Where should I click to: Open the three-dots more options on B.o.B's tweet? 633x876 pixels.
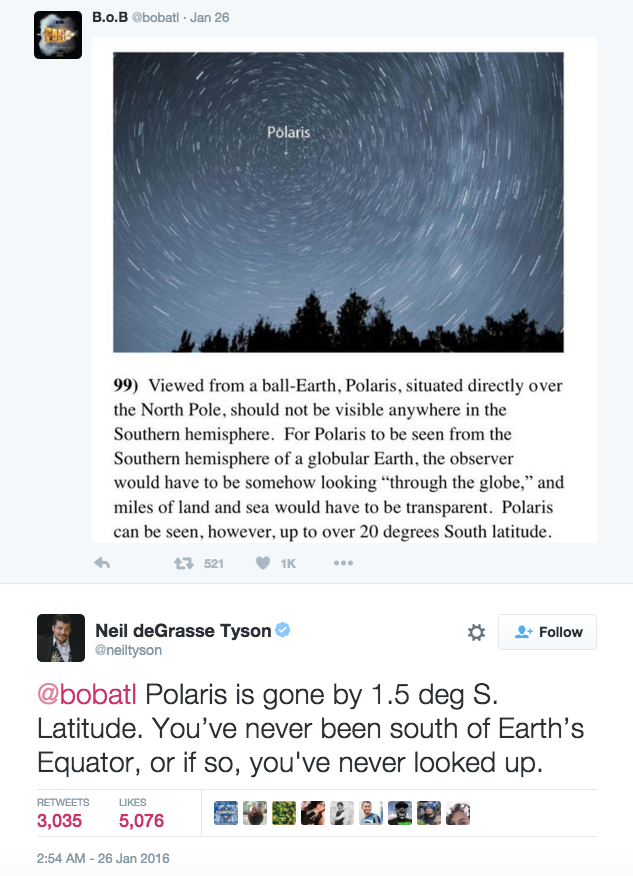point(343,563)
